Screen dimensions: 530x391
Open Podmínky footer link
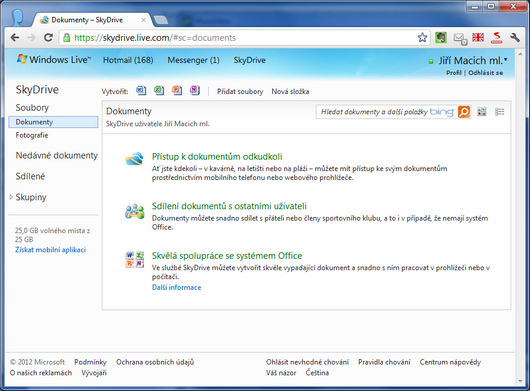tap(90, 362)
